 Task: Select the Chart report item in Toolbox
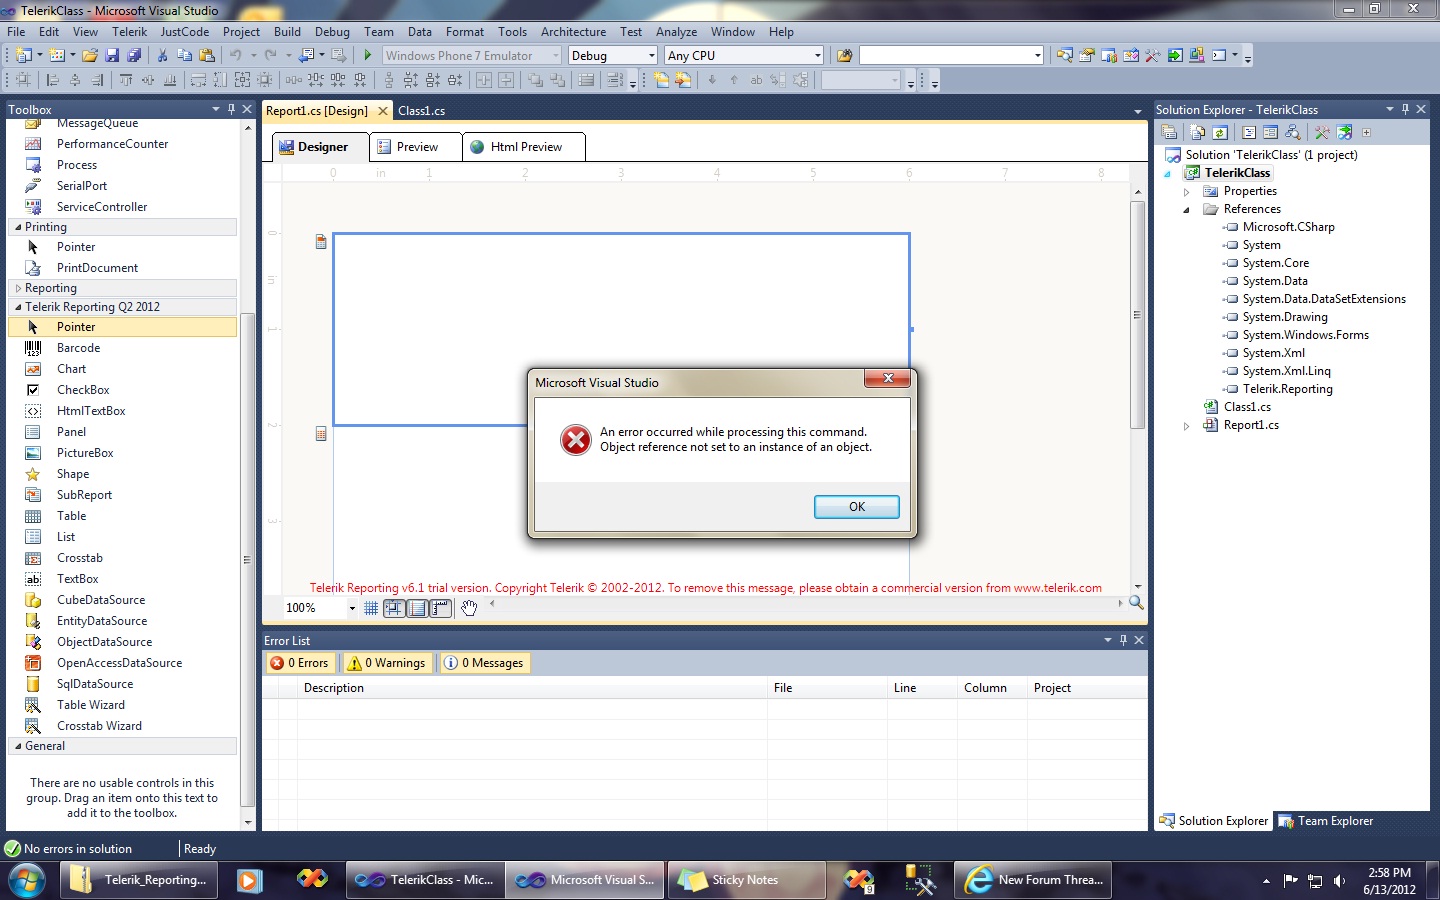(122, 369)
